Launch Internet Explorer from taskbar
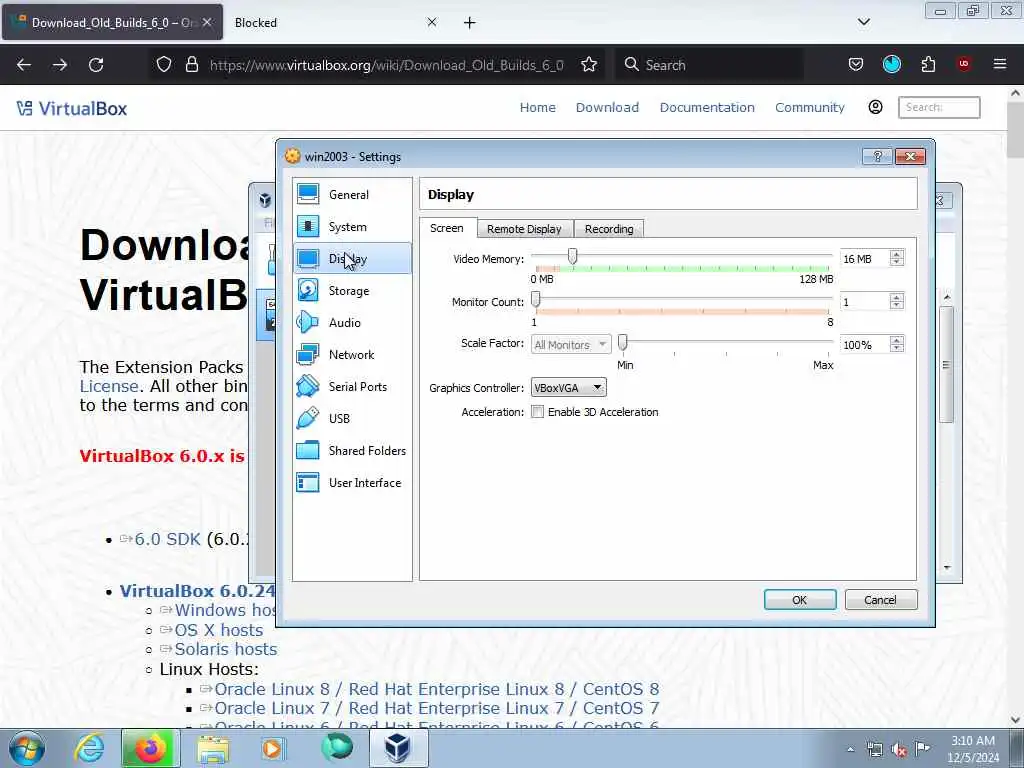This screenshot has width=1024, height=768. click(x=89, y=748)
